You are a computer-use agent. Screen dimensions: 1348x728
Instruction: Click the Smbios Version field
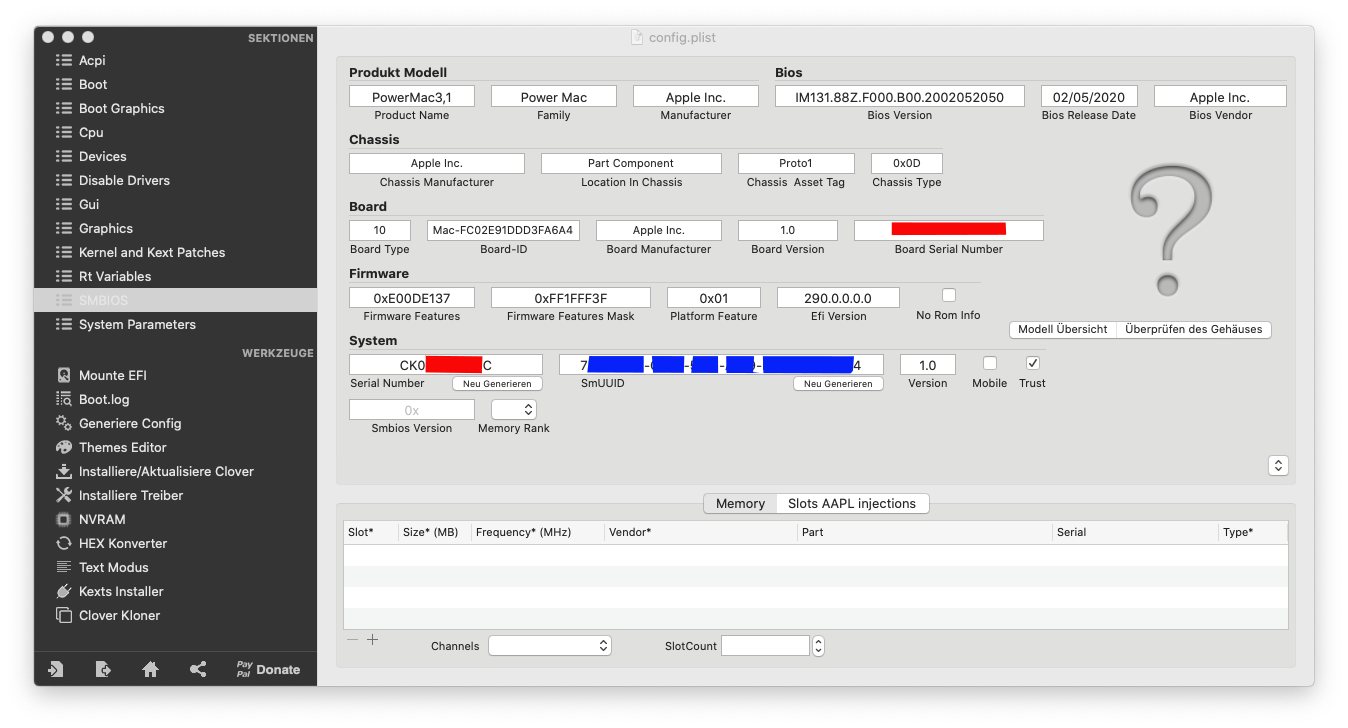pyautogui.click(x=412, y=410)
